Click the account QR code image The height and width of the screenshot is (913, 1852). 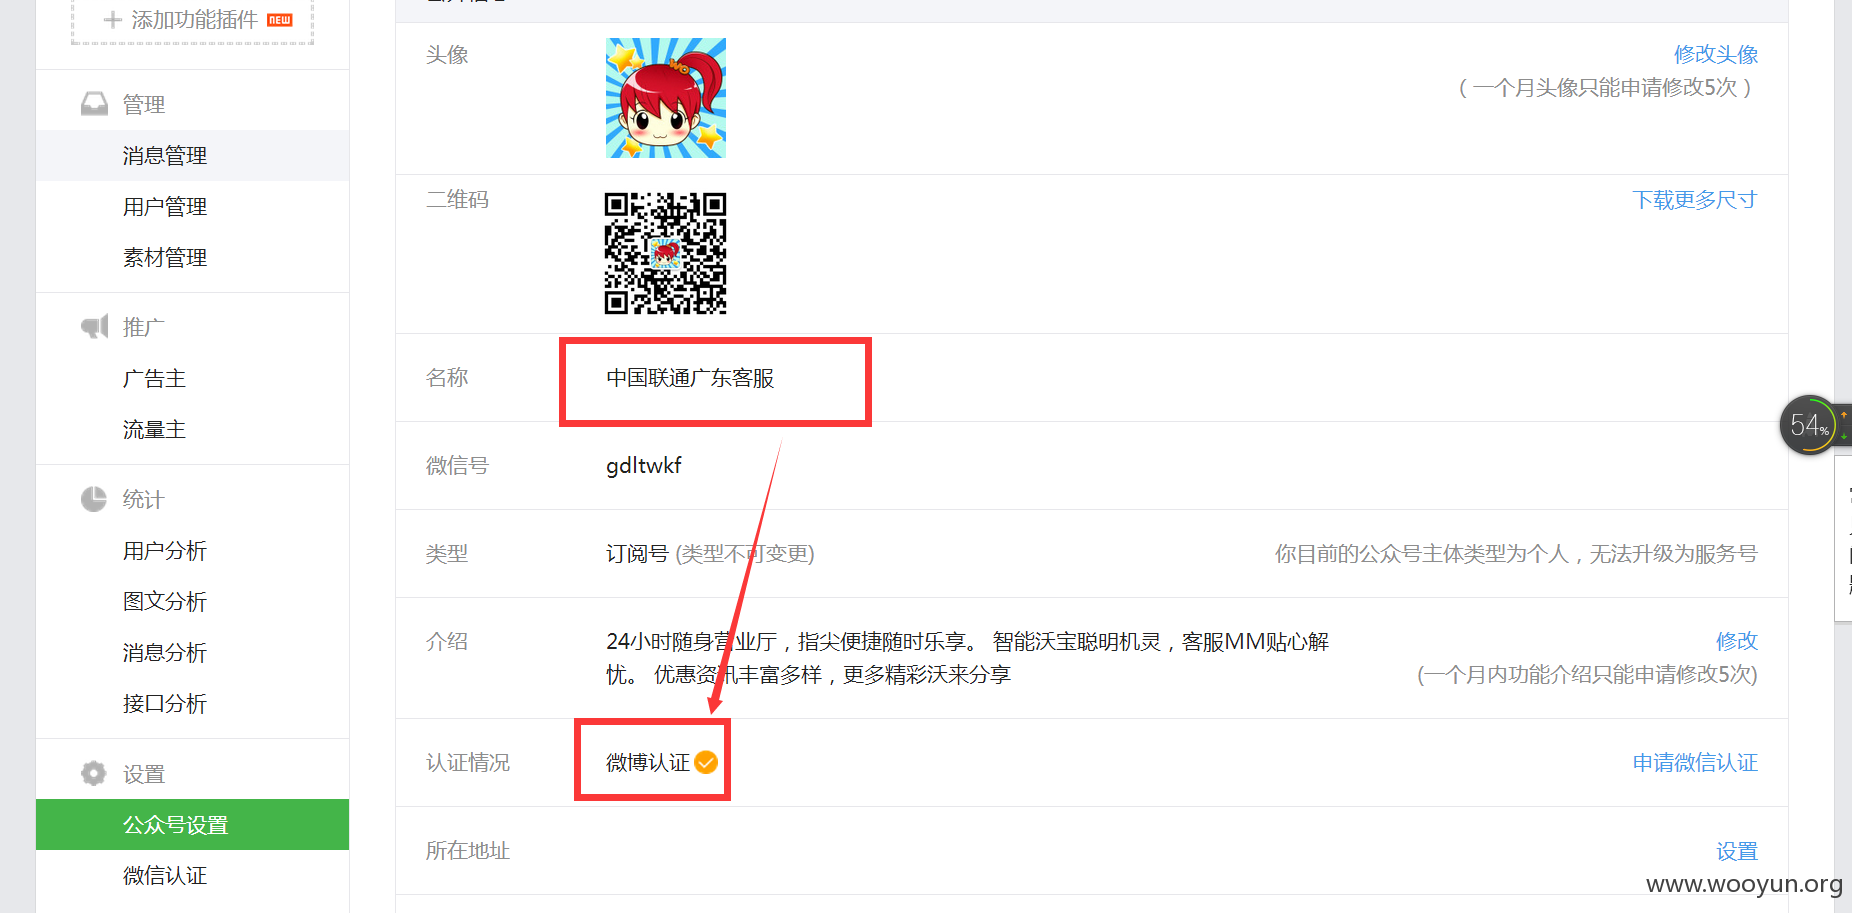click(x=666, y=254)
